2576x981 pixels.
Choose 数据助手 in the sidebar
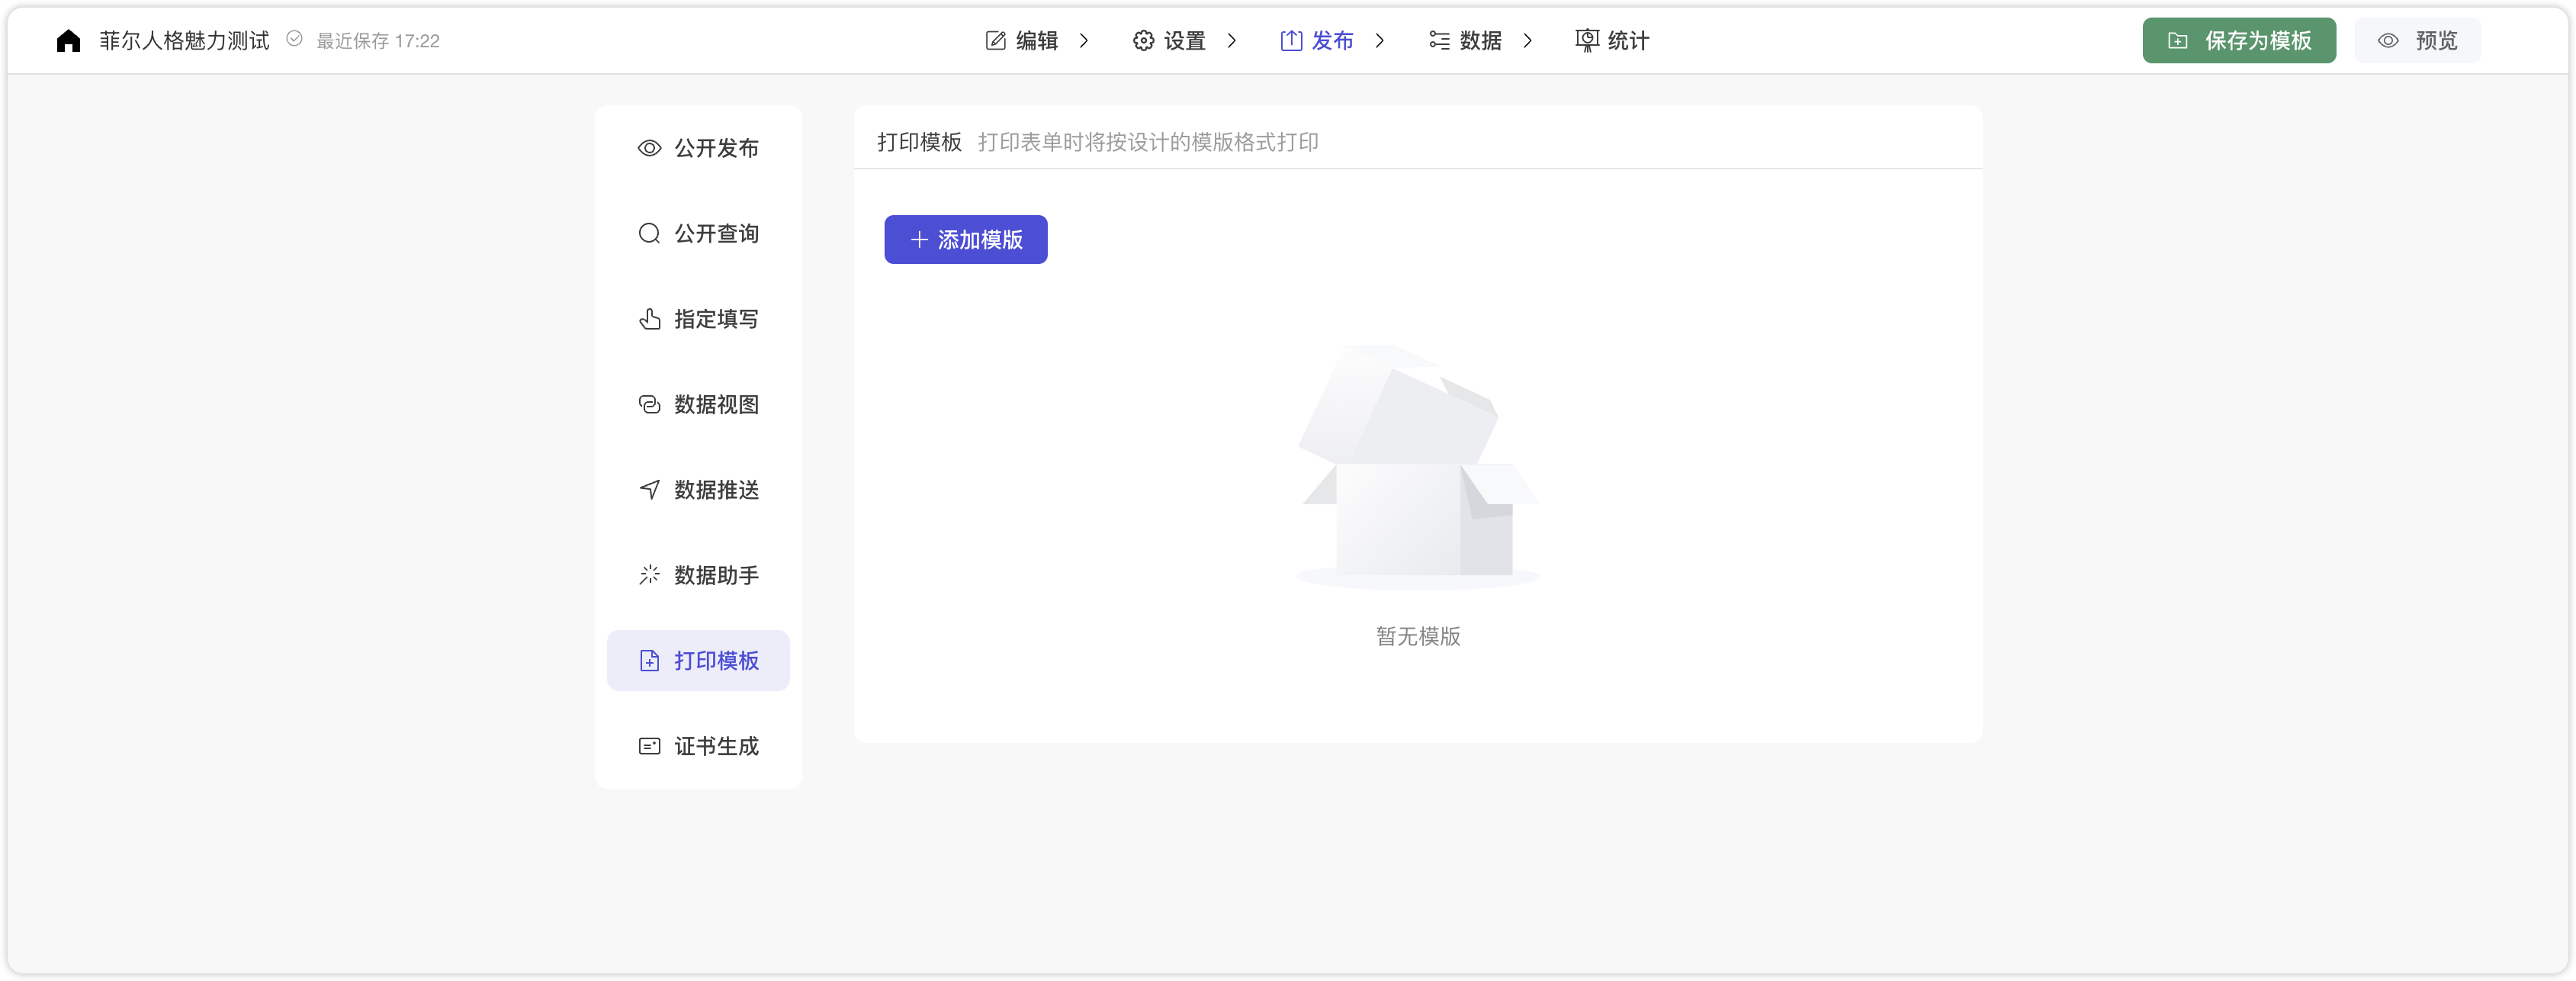[x=698, y=575]
